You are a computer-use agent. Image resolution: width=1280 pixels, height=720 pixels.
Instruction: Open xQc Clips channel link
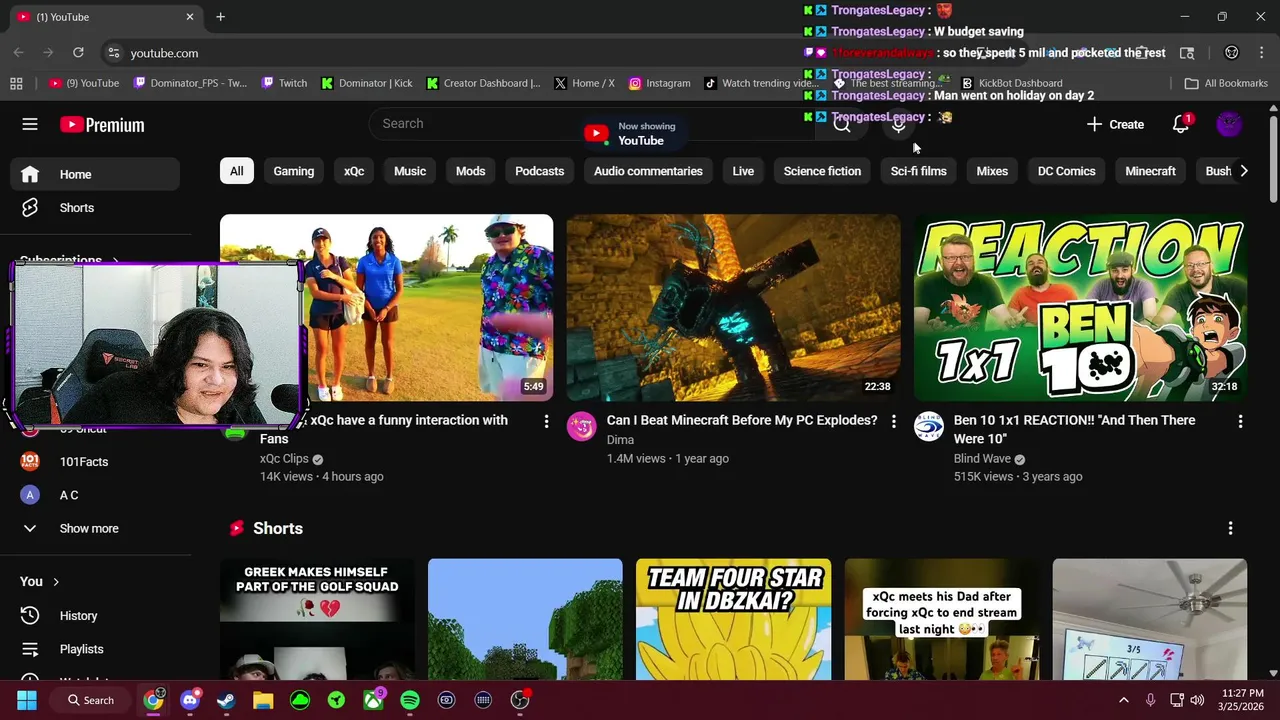point(284,459)
